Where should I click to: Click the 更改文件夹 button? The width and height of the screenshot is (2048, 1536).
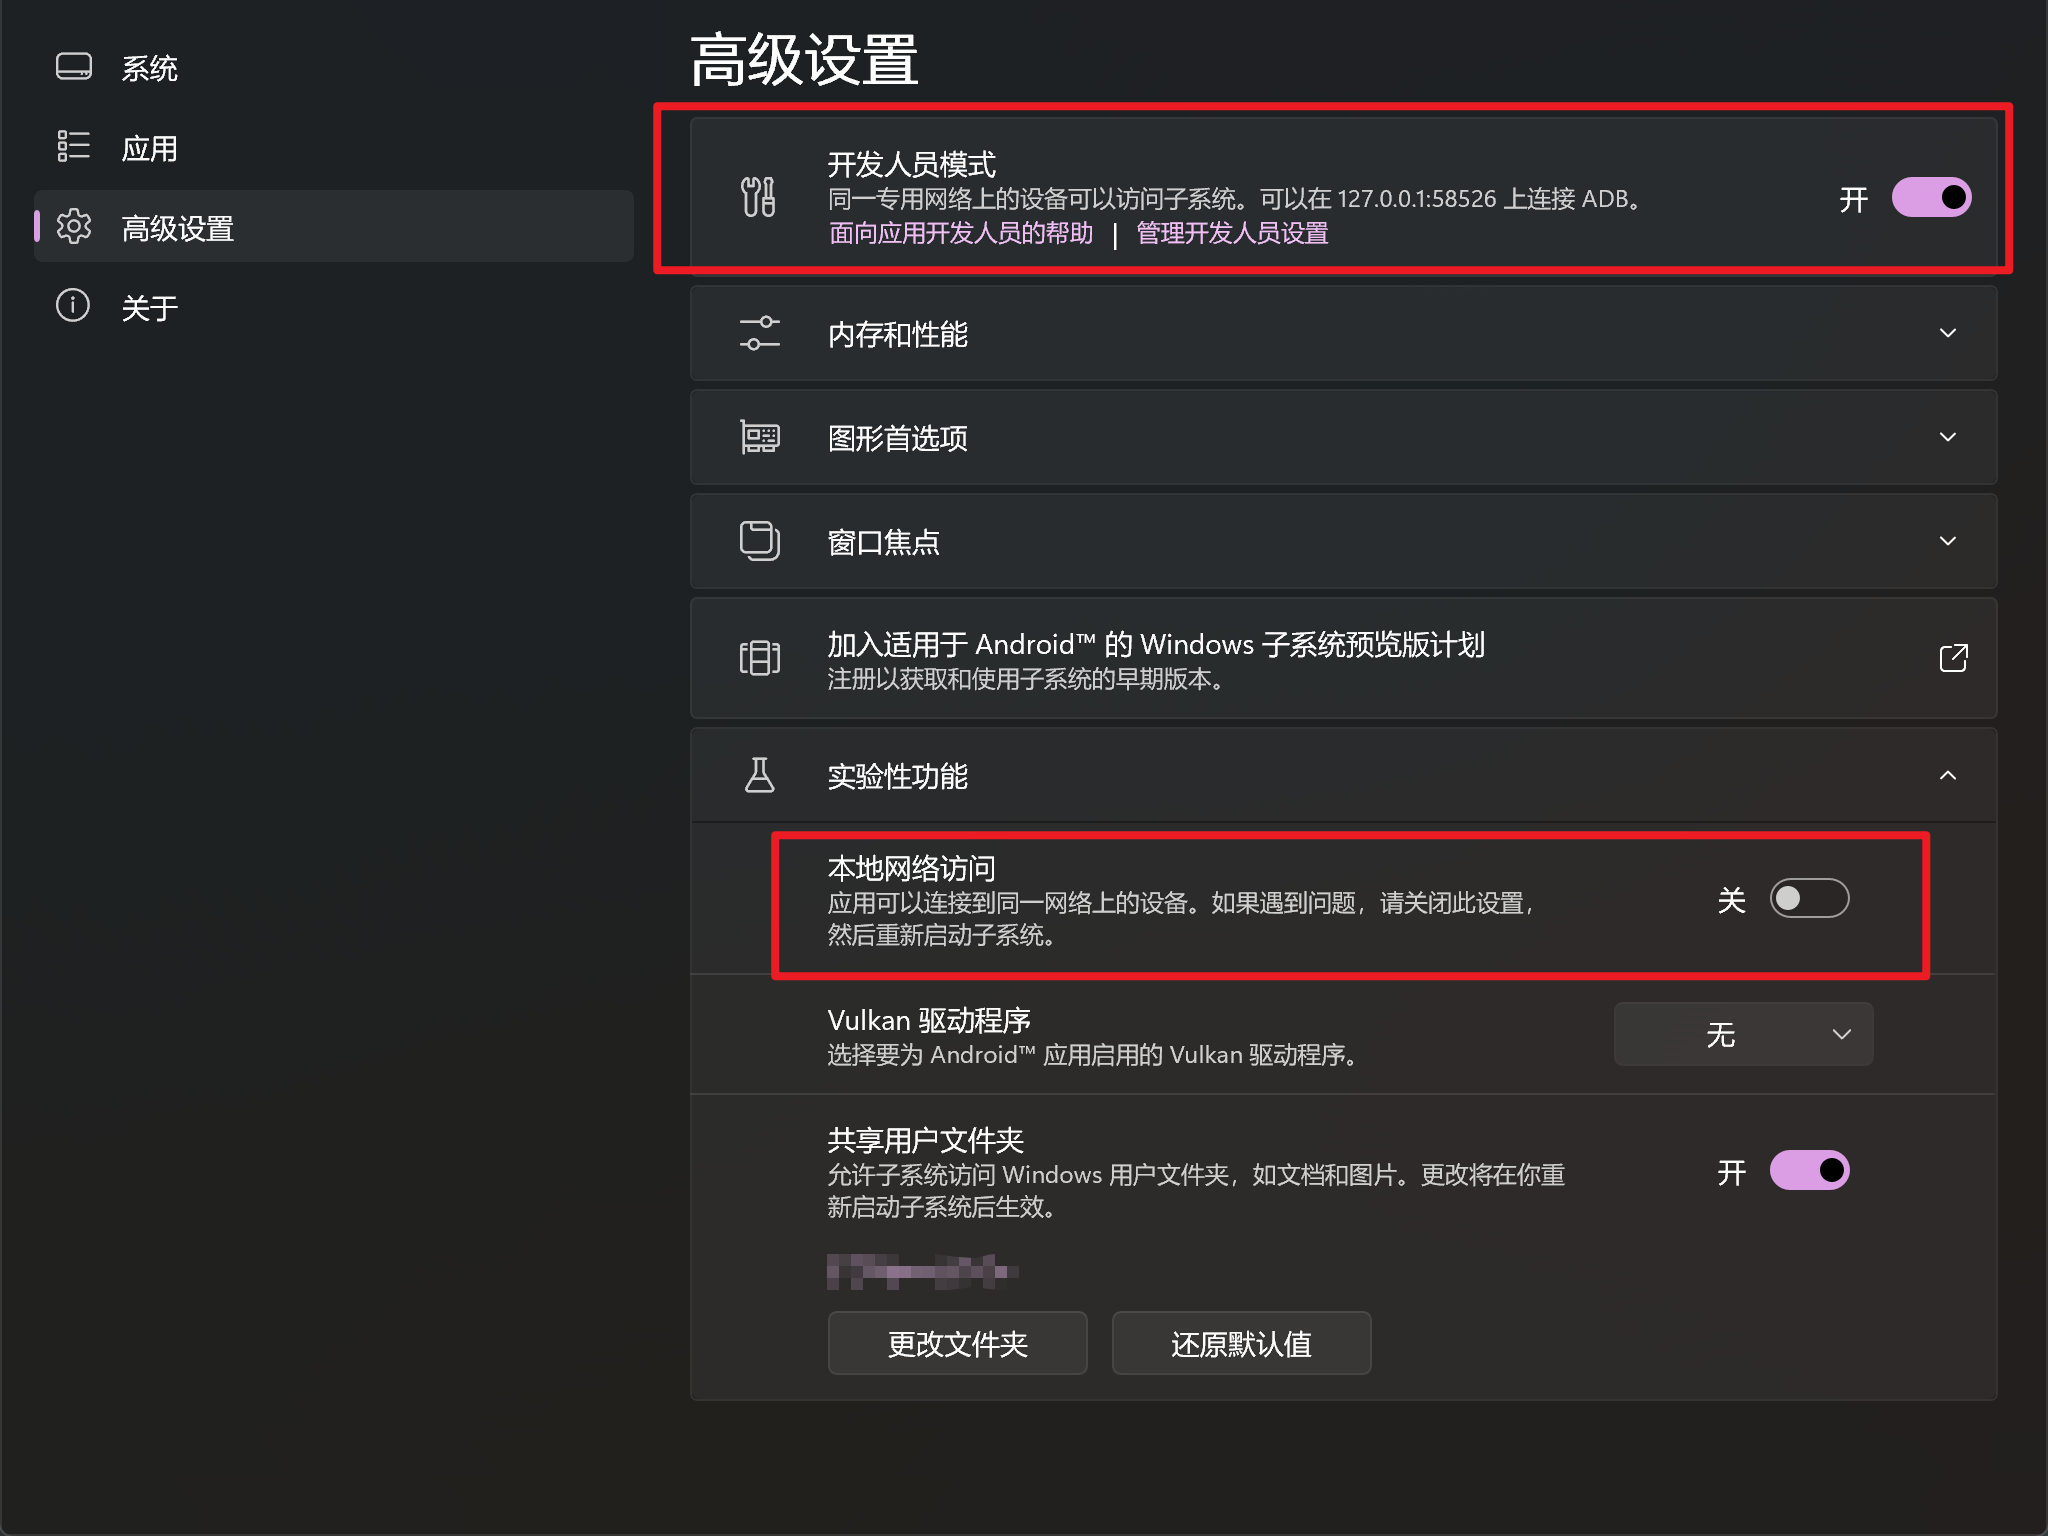957,1343
